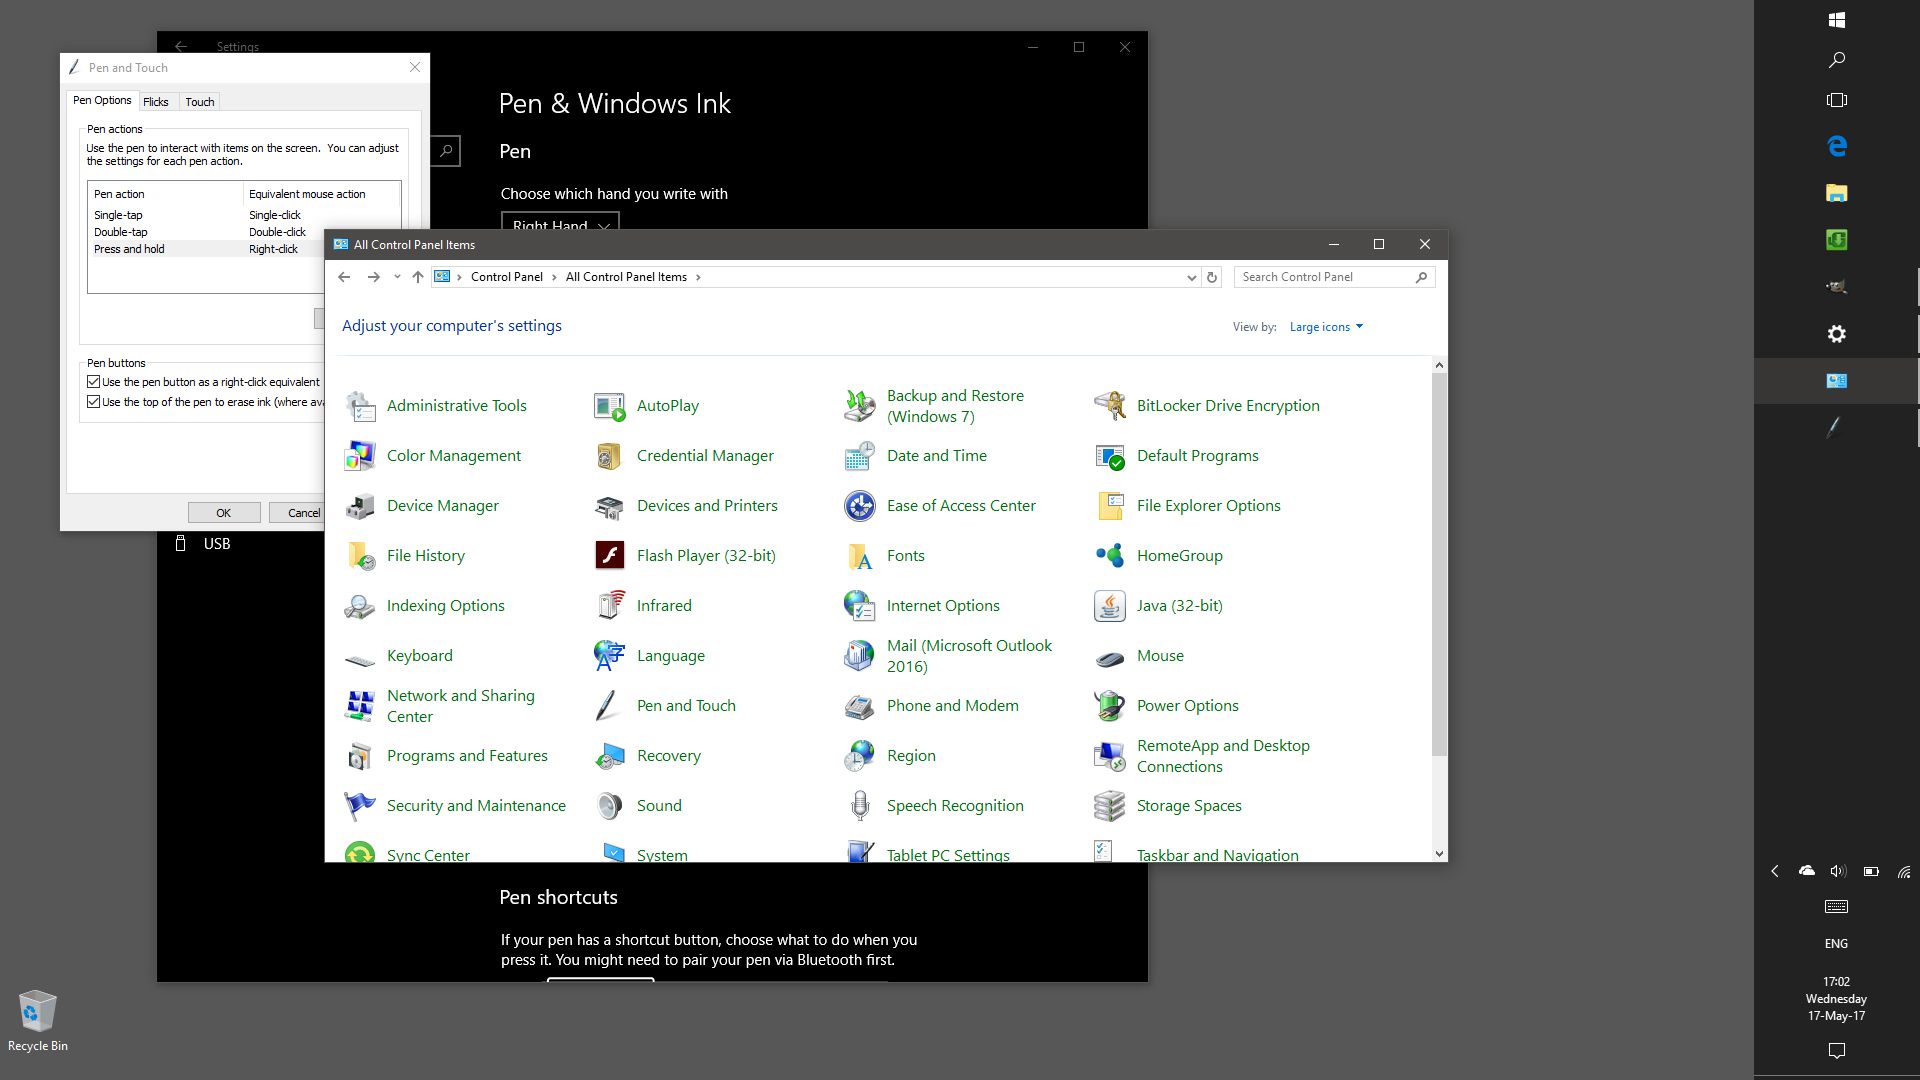1920x1080 pixels.
Task: Switch to the Touch tab
Action: [x=199, y=102]
